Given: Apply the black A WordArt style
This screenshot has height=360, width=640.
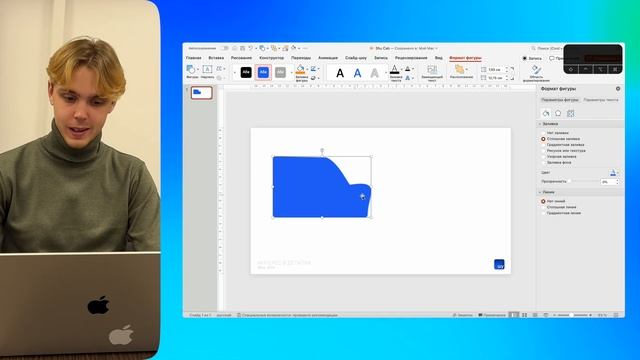Looking at the screenshot, I should (340, 73).
